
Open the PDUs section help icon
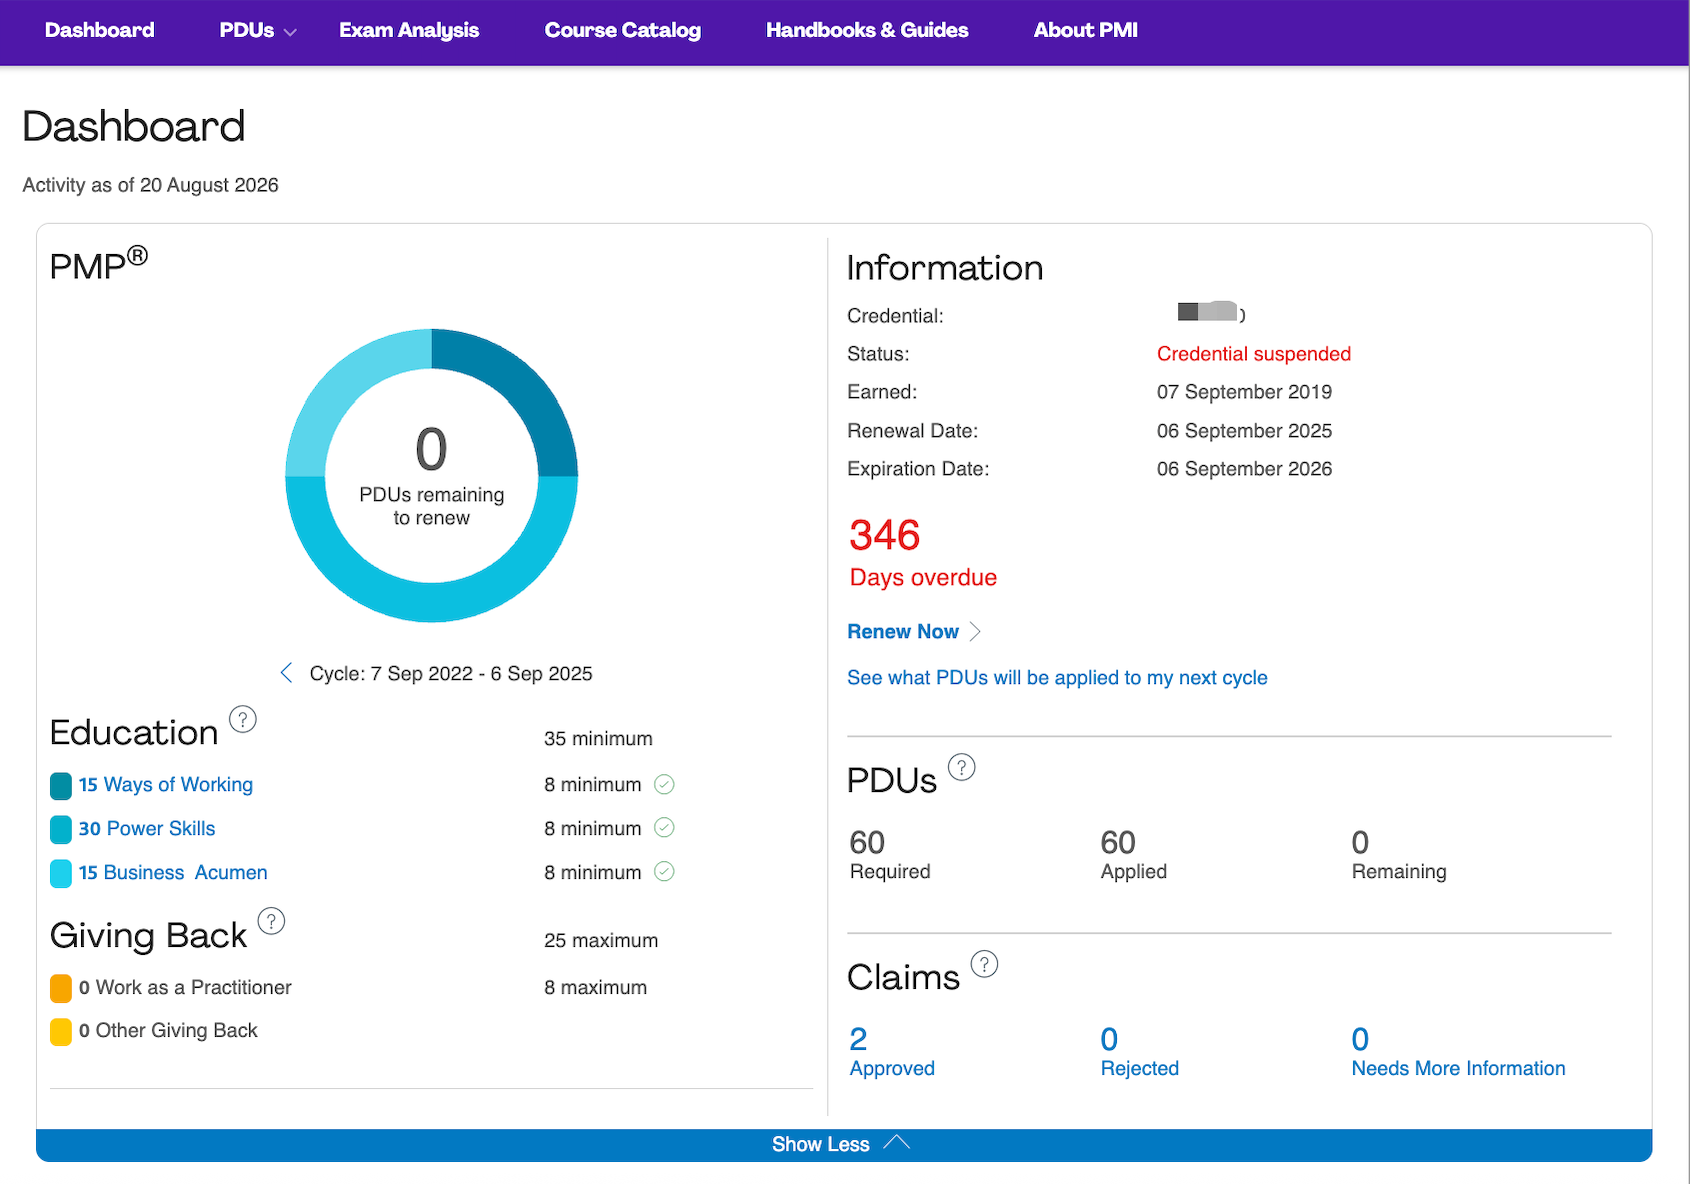click(x=961, y=767)
